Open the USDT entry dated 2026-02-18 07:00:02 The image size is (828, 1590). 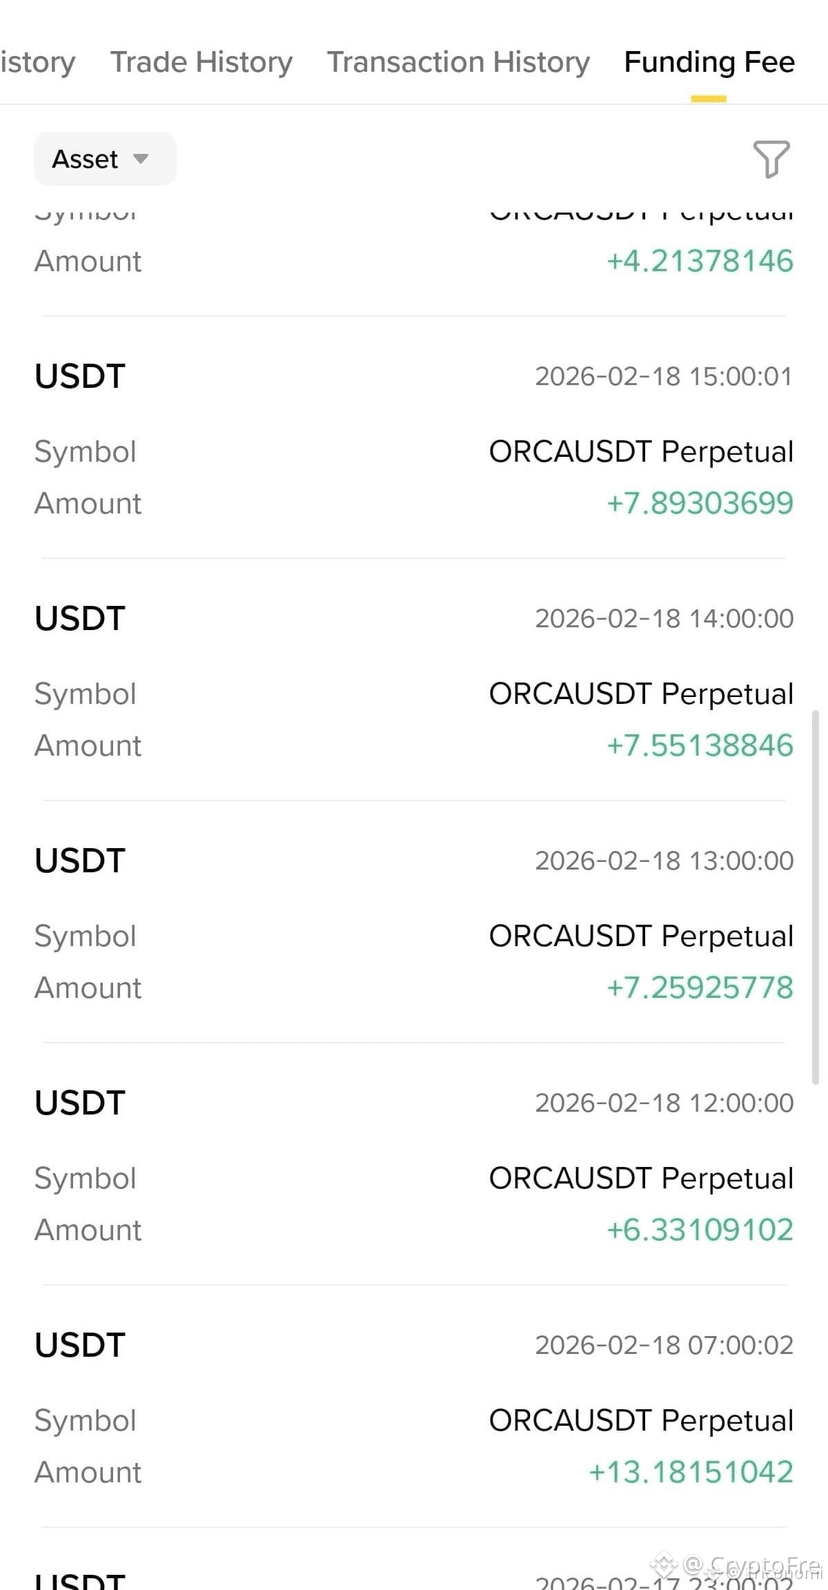coord(414,1406)
